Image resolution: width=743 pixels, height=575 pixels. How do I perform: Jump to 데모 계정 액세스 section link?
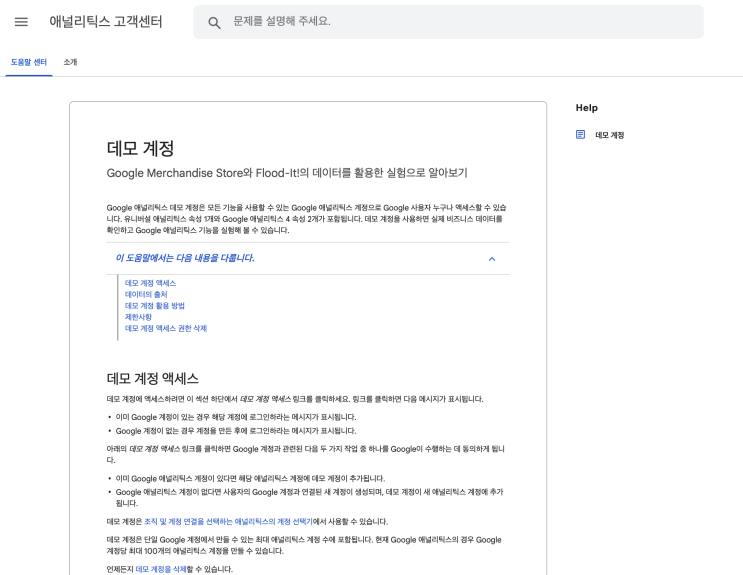(150, 283)
